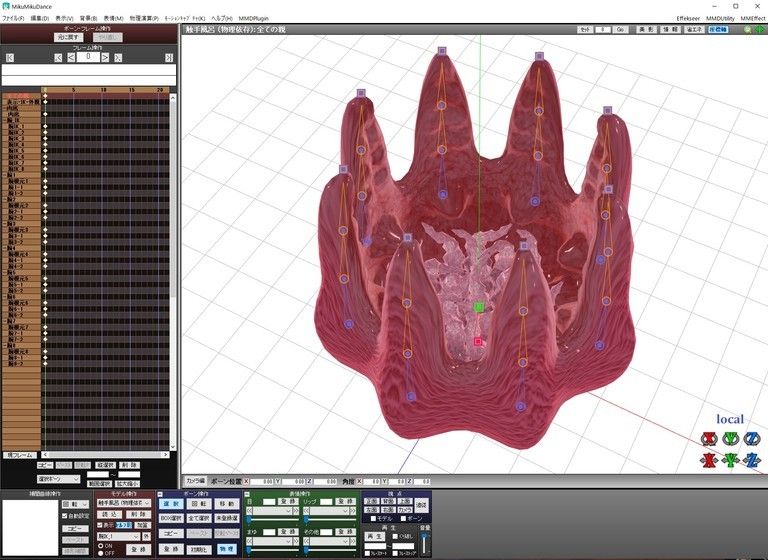Click next eye morph arrow
This screenshot has width=768, height=560.
coord(295,511)
